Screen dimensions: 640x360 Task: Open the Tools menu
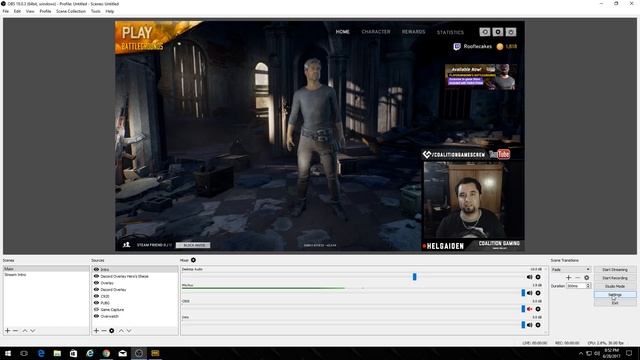tap(96, 11)
